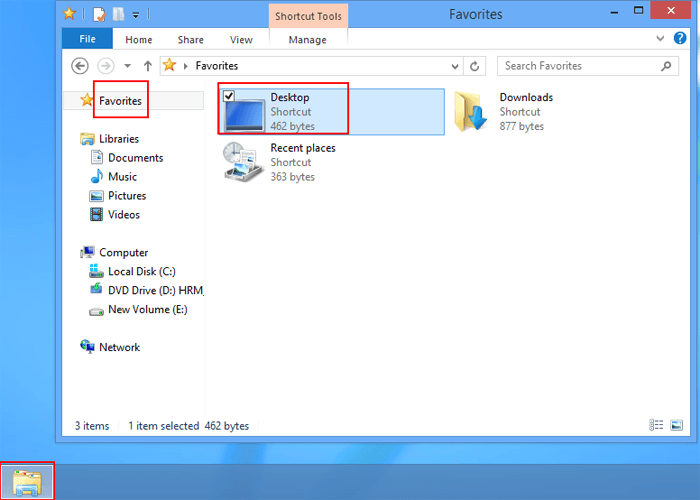Click the Network globe icon
The image size is (700, 500).
click(x=87, y=346)
